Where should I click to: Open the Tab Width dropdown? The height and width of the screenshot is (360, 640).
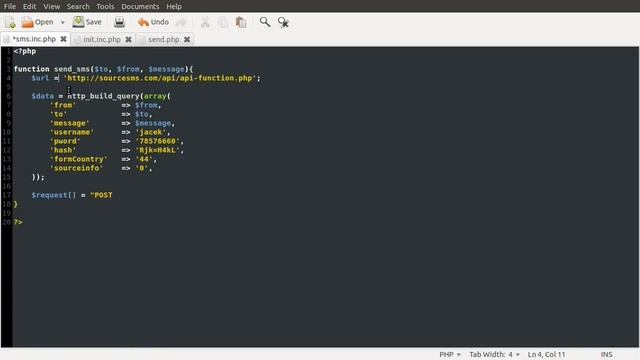(494, 354)
